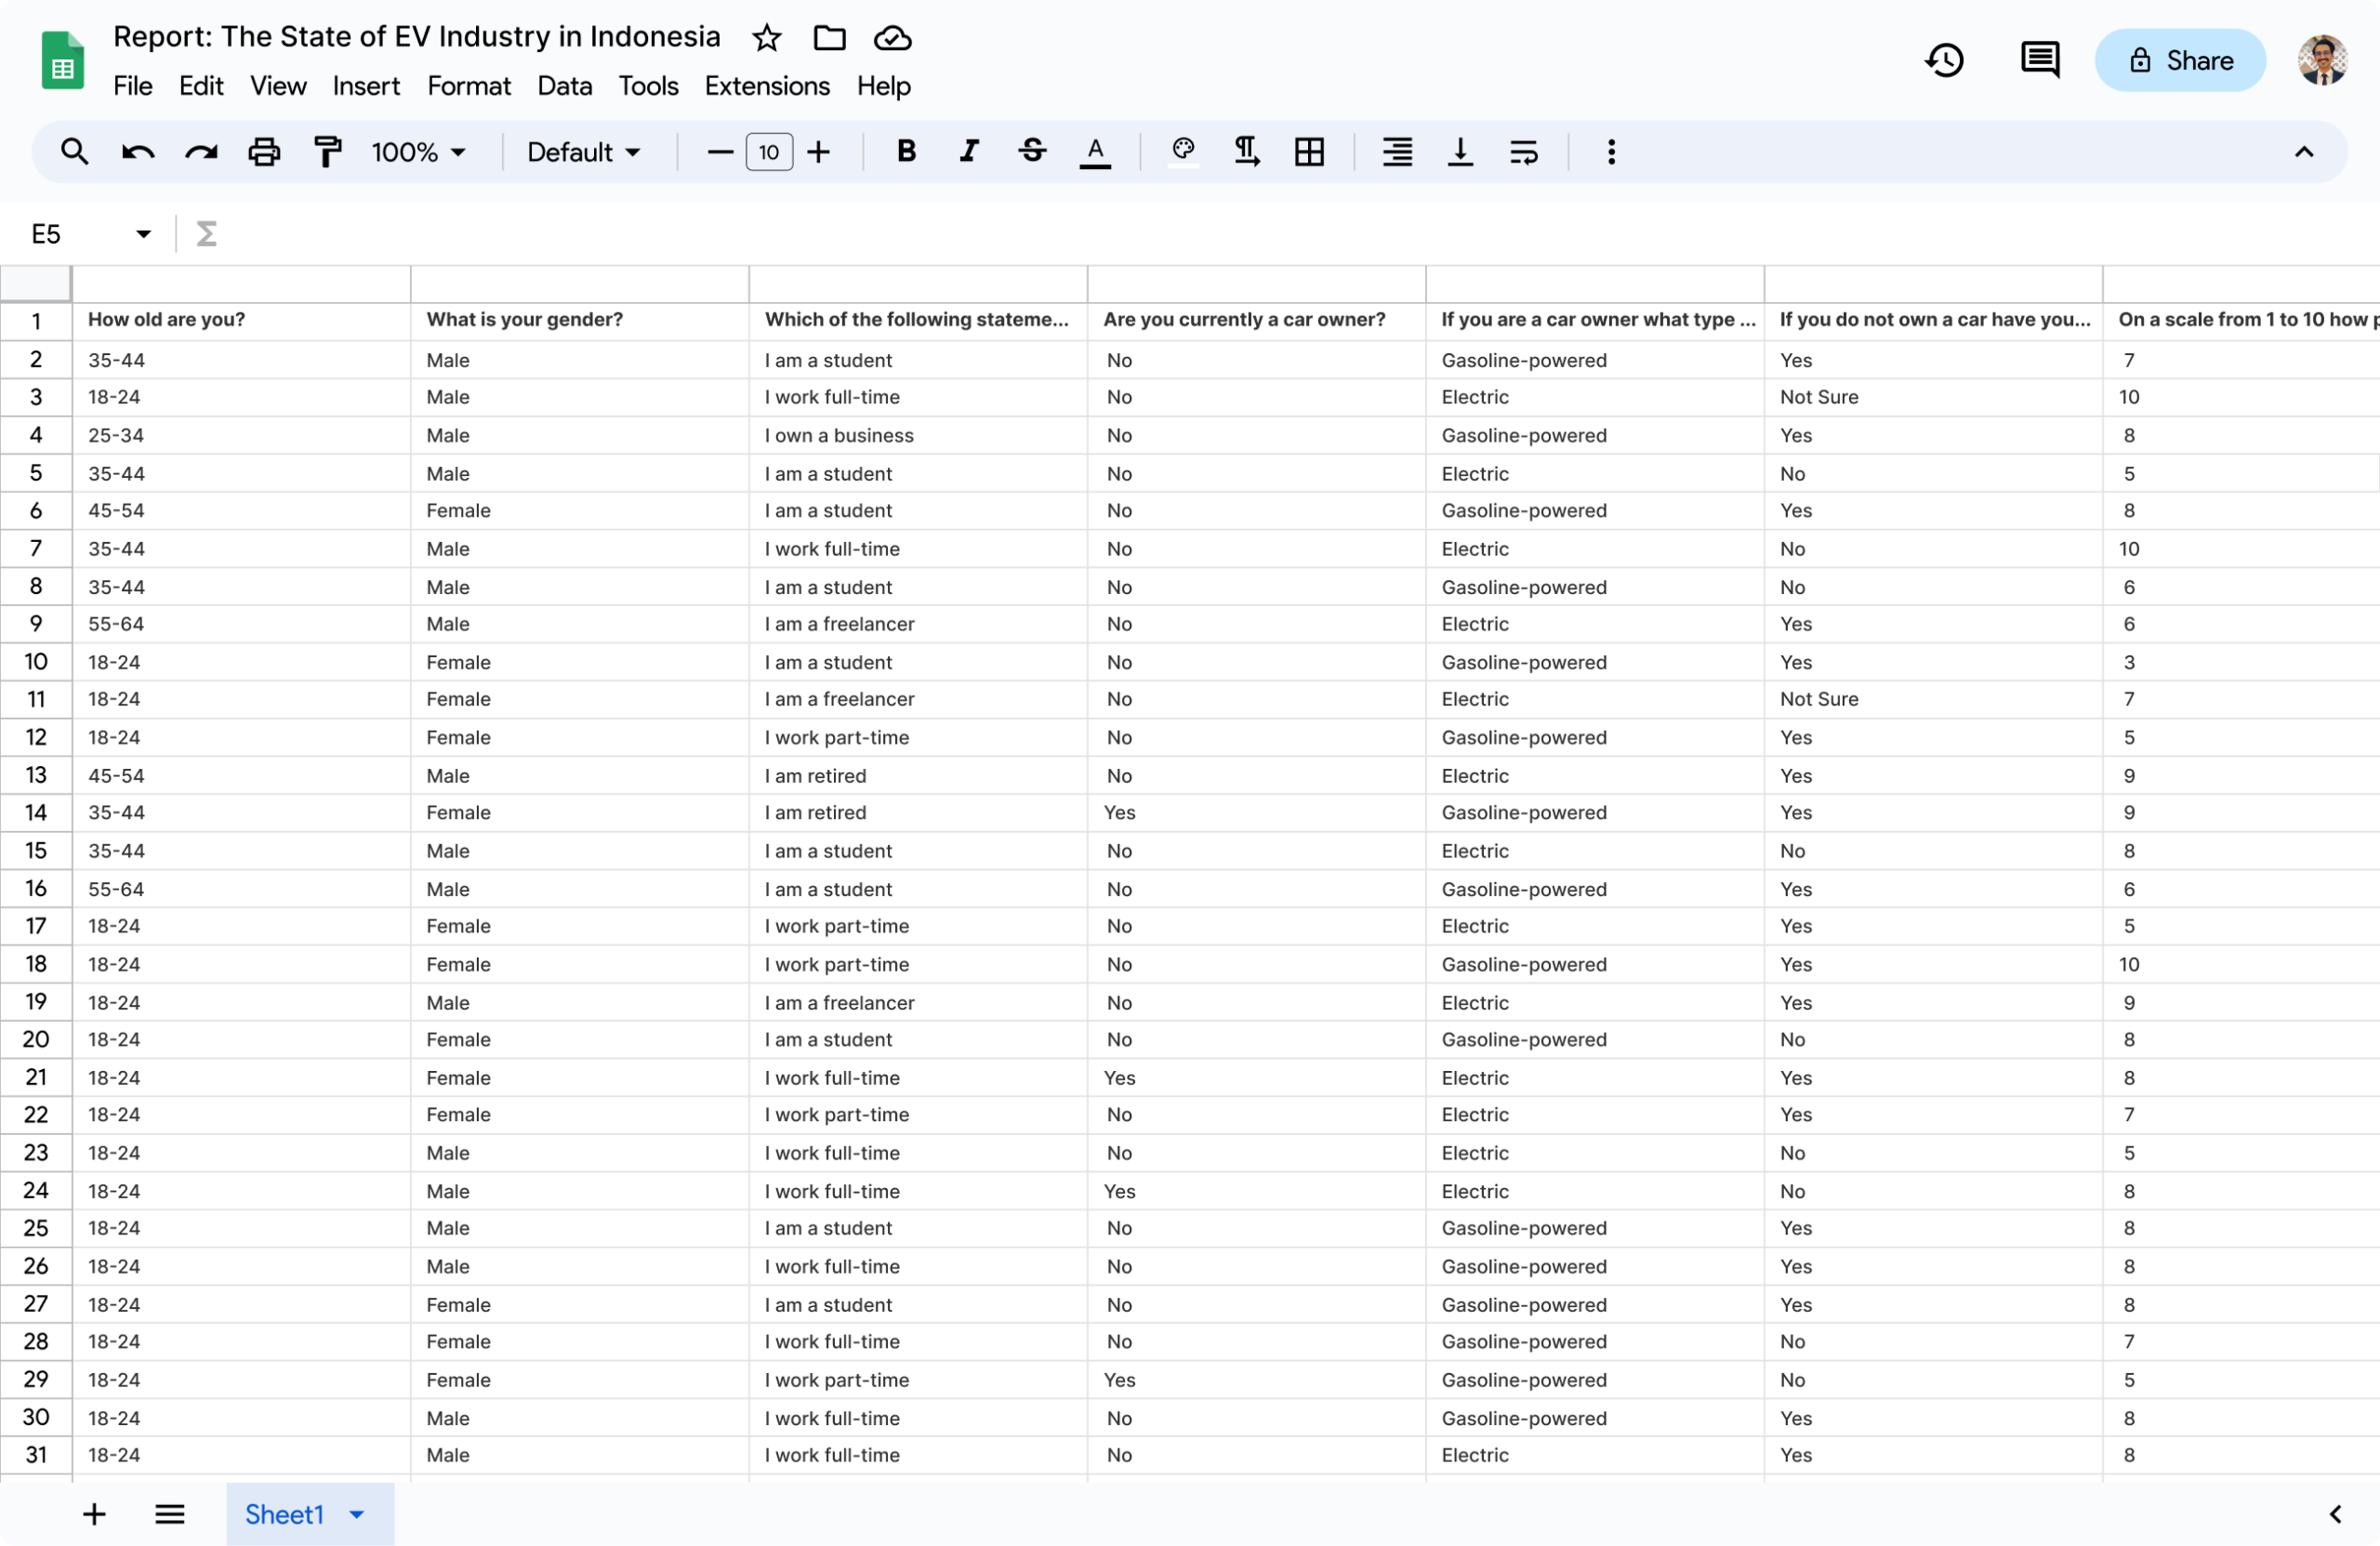
Task: Click the user profile avatar
Action: pyautogui.click(x=2322, y=61)
